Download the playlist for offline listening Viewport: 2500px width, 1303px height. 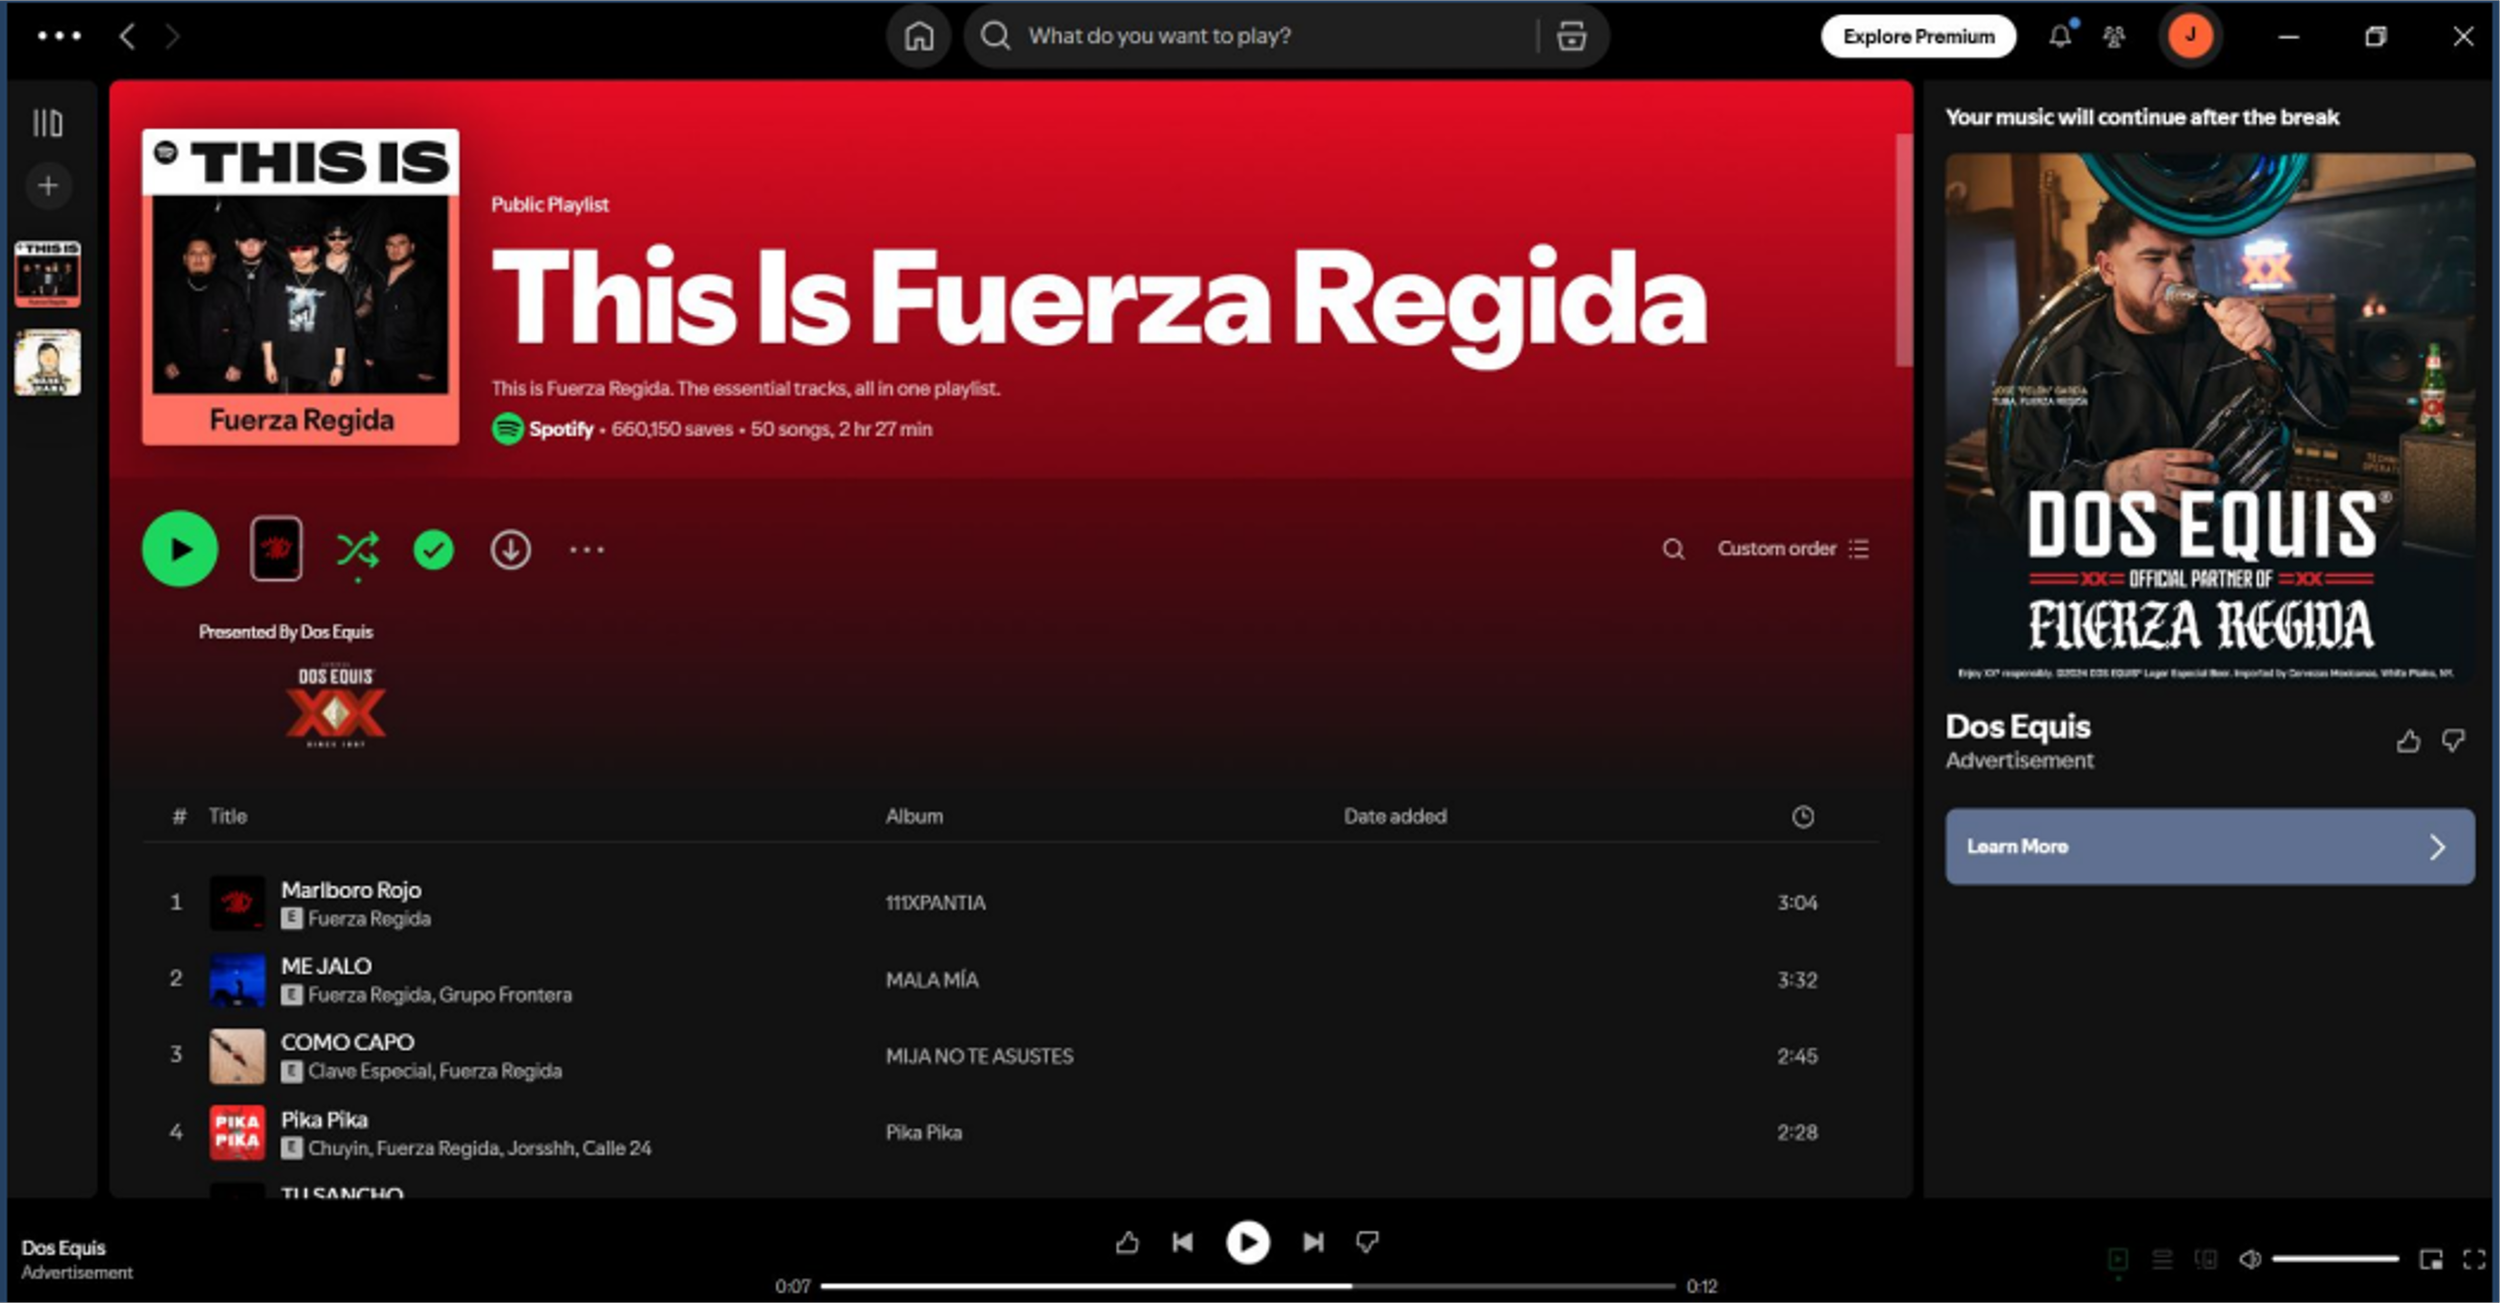510,548
